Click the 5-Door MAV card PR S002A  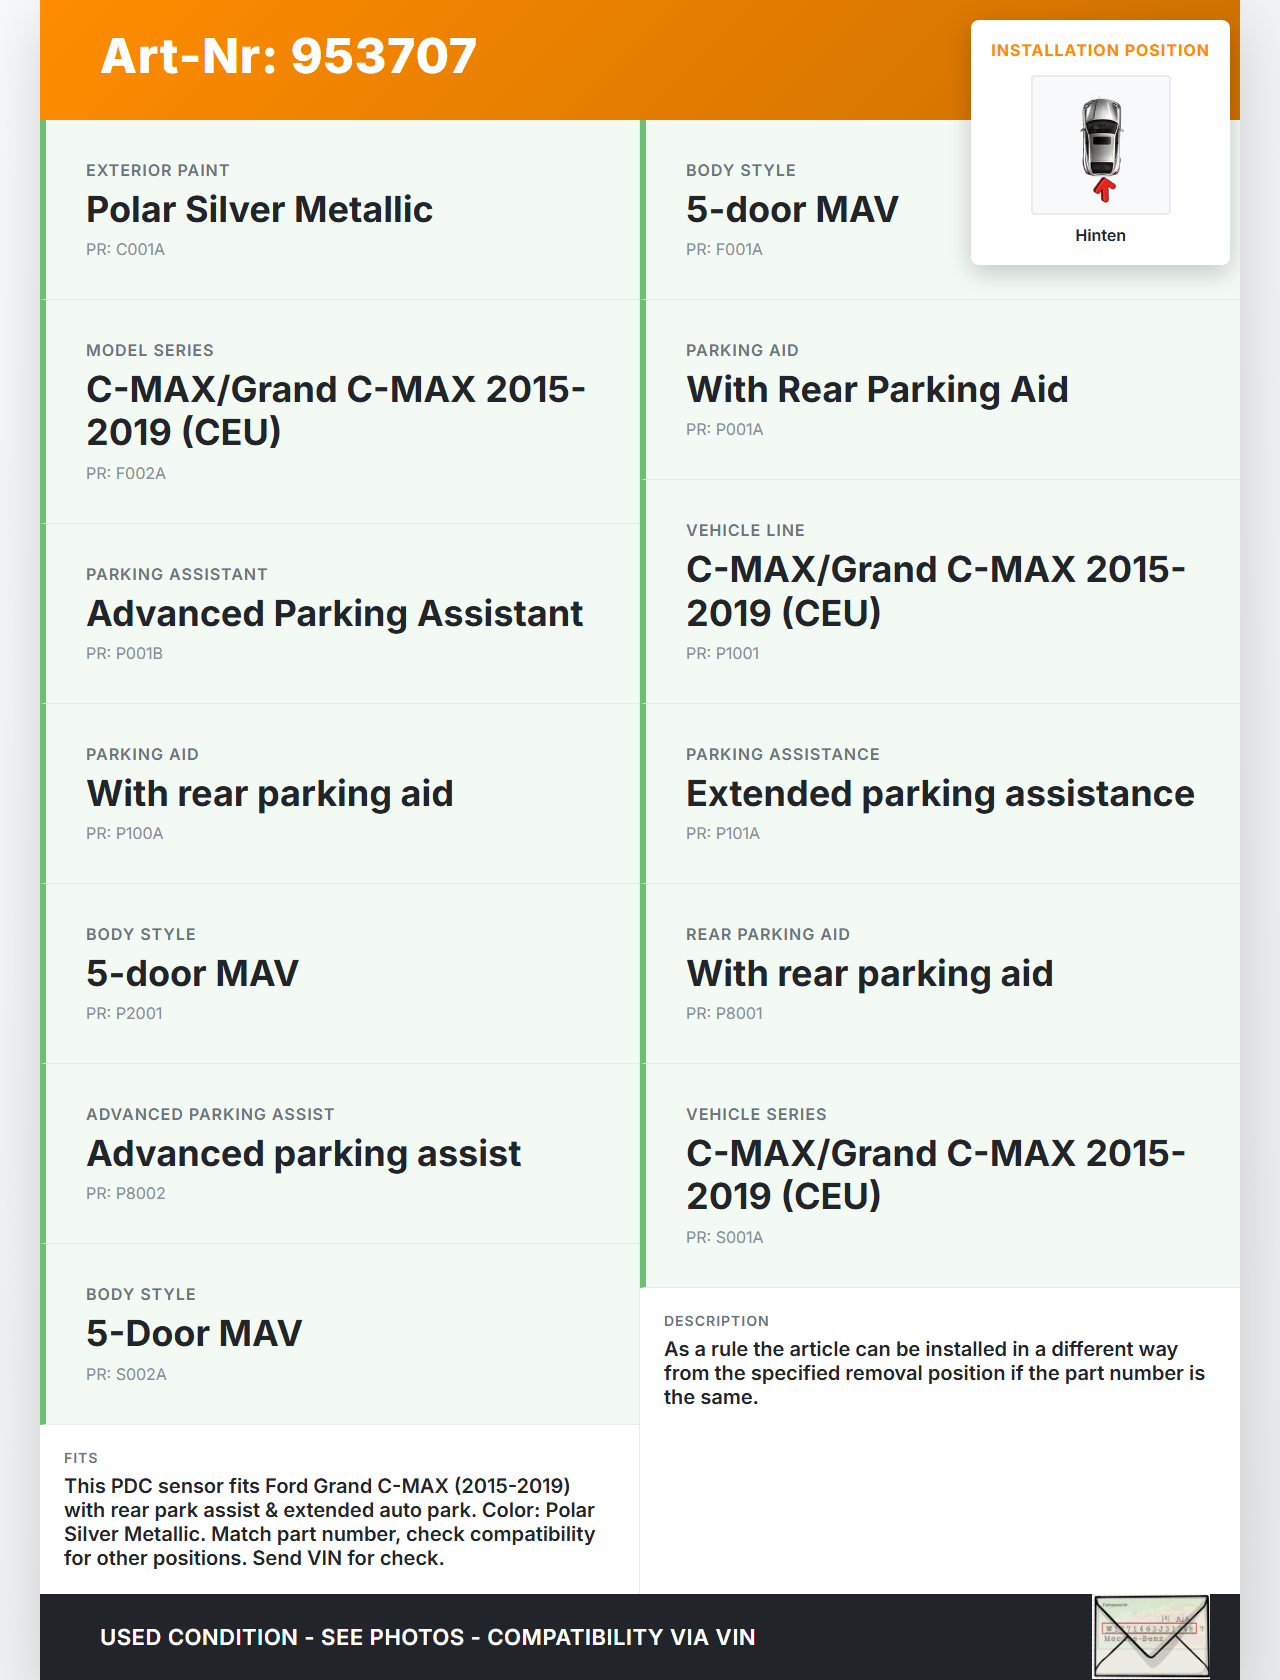coord(340,1333)
